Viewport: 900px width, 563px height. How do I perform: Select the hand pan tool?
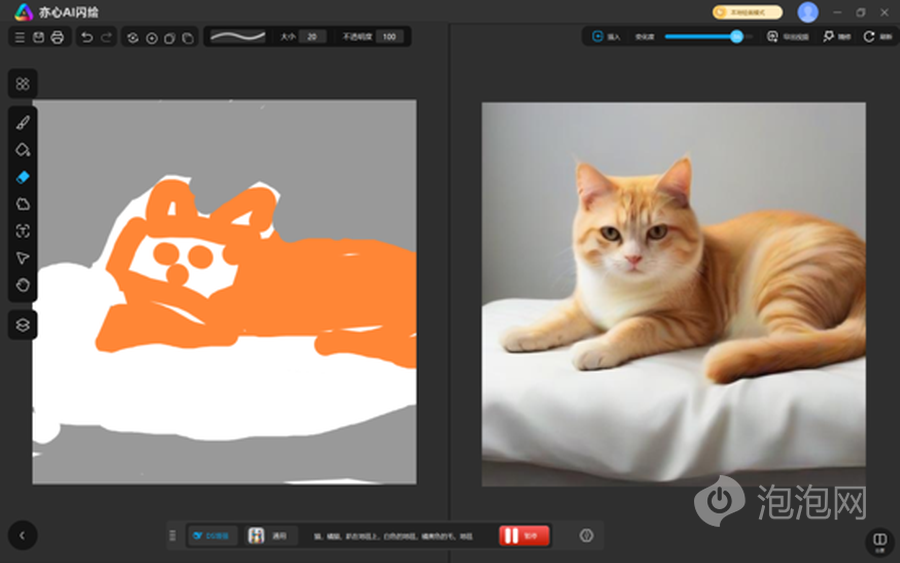tap(22, 285)
